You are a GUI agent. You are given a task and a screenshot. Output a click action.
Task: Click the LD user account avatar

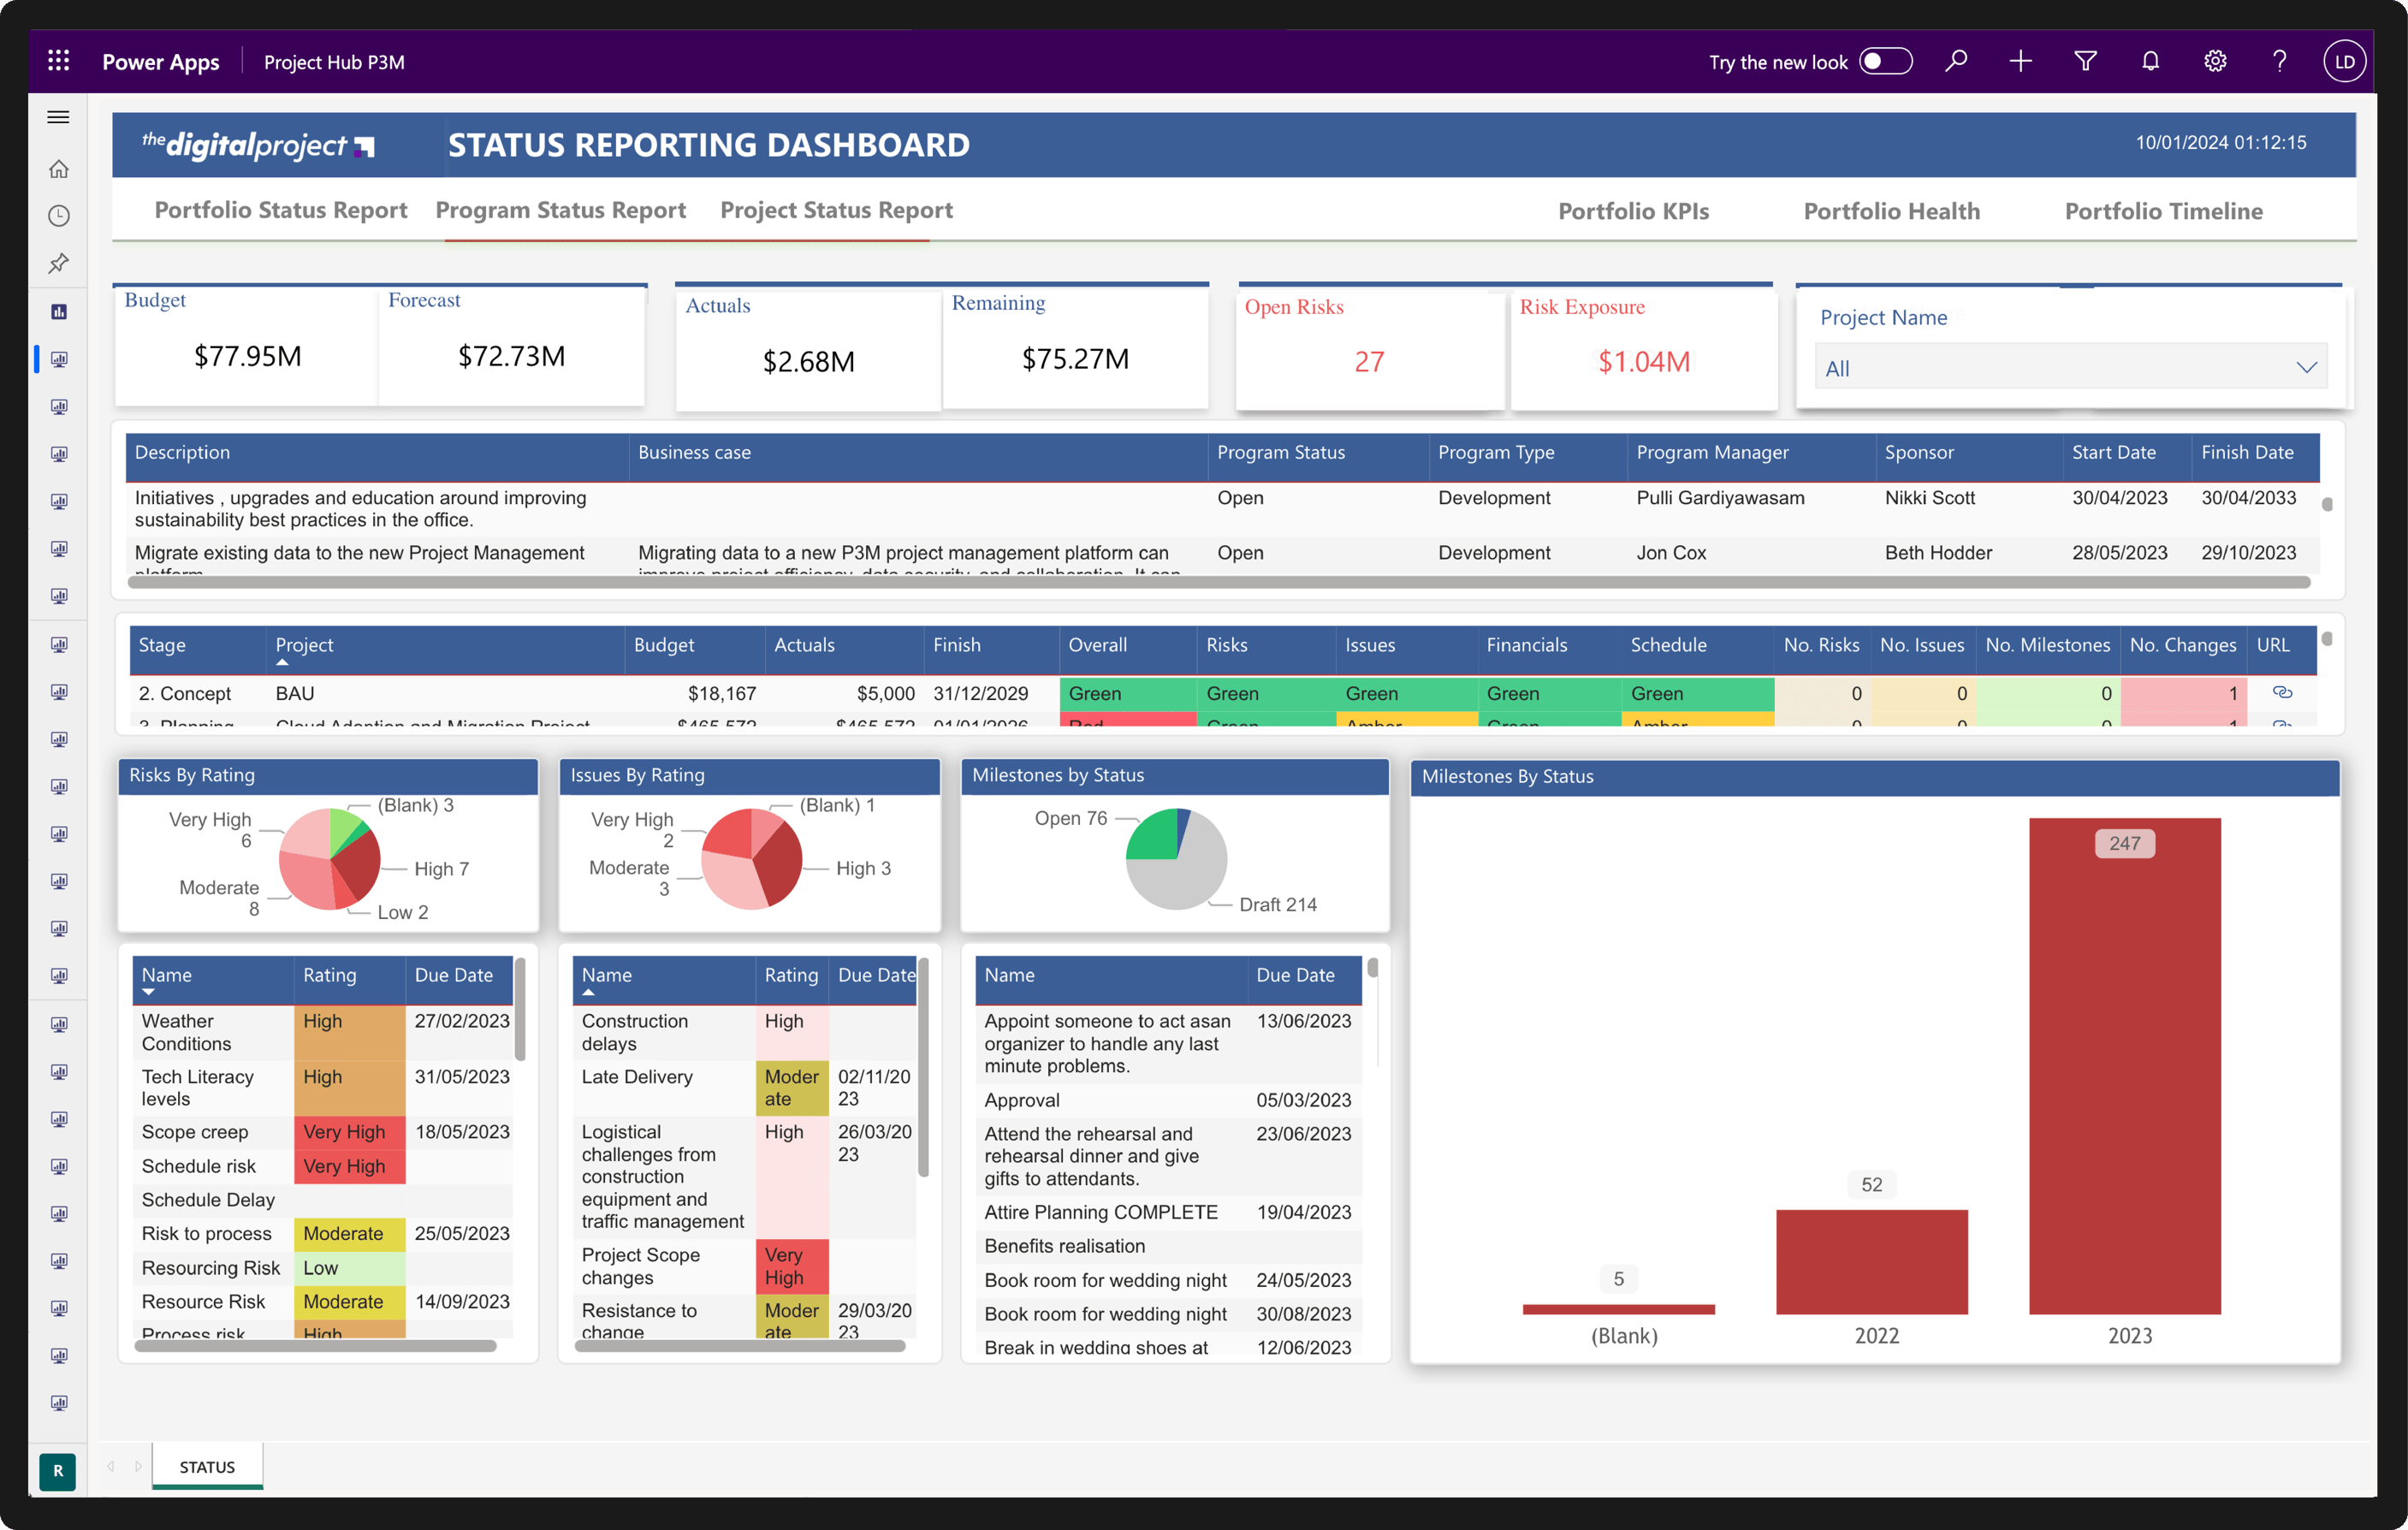coord(2343,61)
